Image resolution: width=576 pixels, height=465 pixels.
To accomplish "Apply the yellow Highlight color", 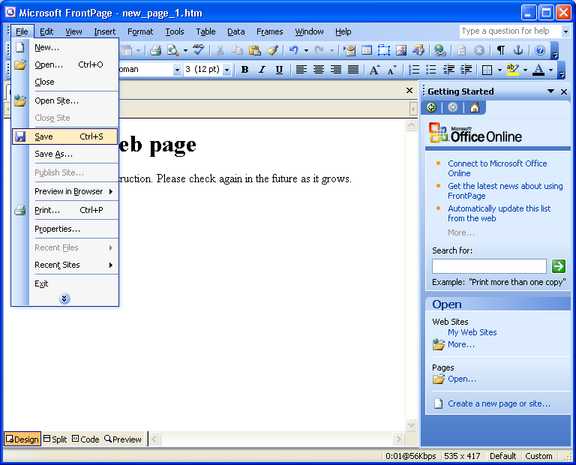I will point(512,69).
